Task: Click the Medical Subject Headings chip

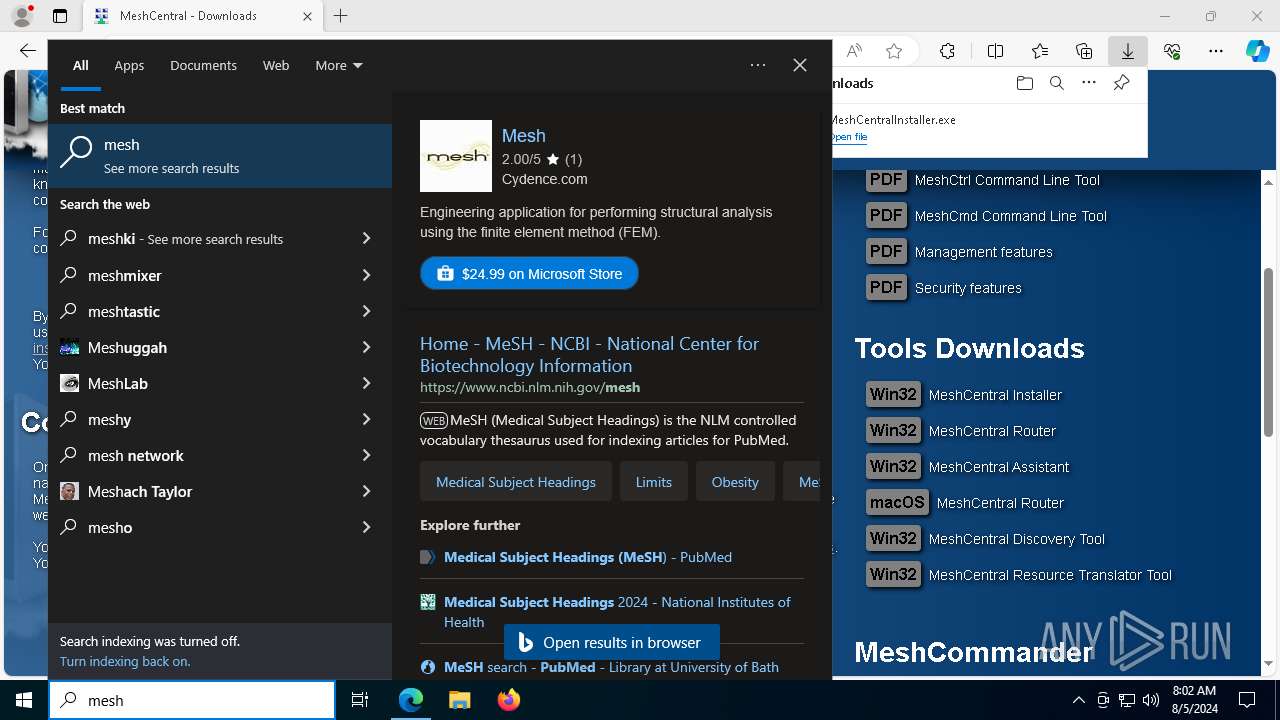Action: click(x=516, y=482)
